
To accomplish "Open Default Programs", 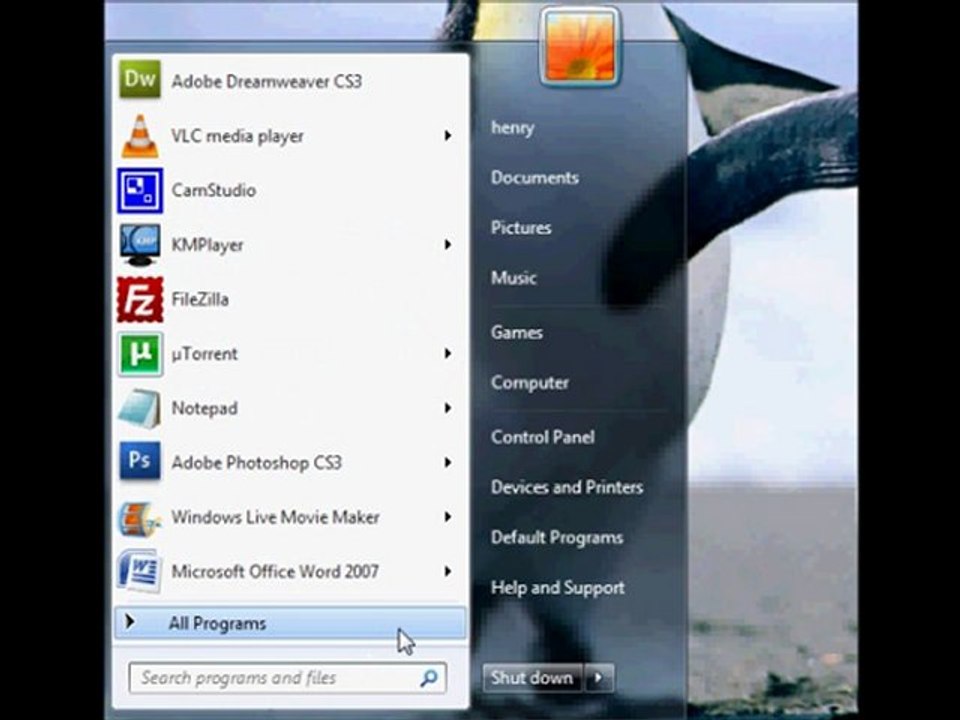I will (557, 538).
